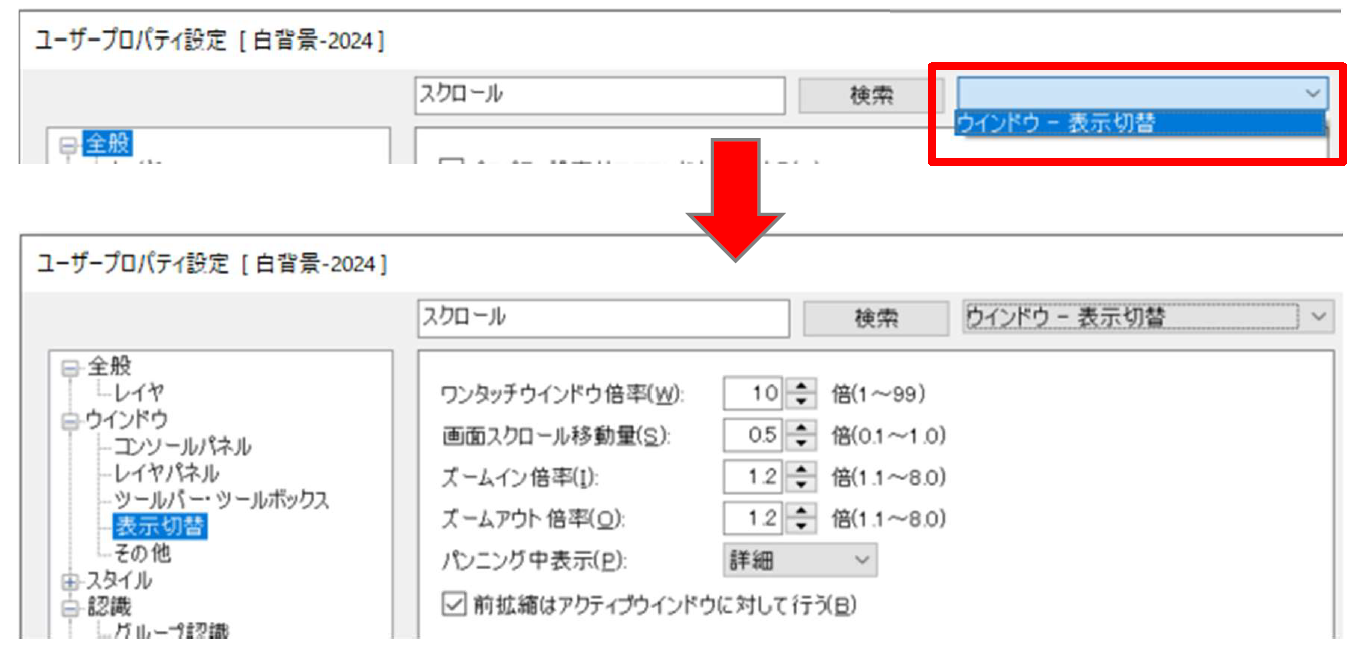
Task: Click the ズームイン倍率 value field
Action: click(x=754, y=477)
